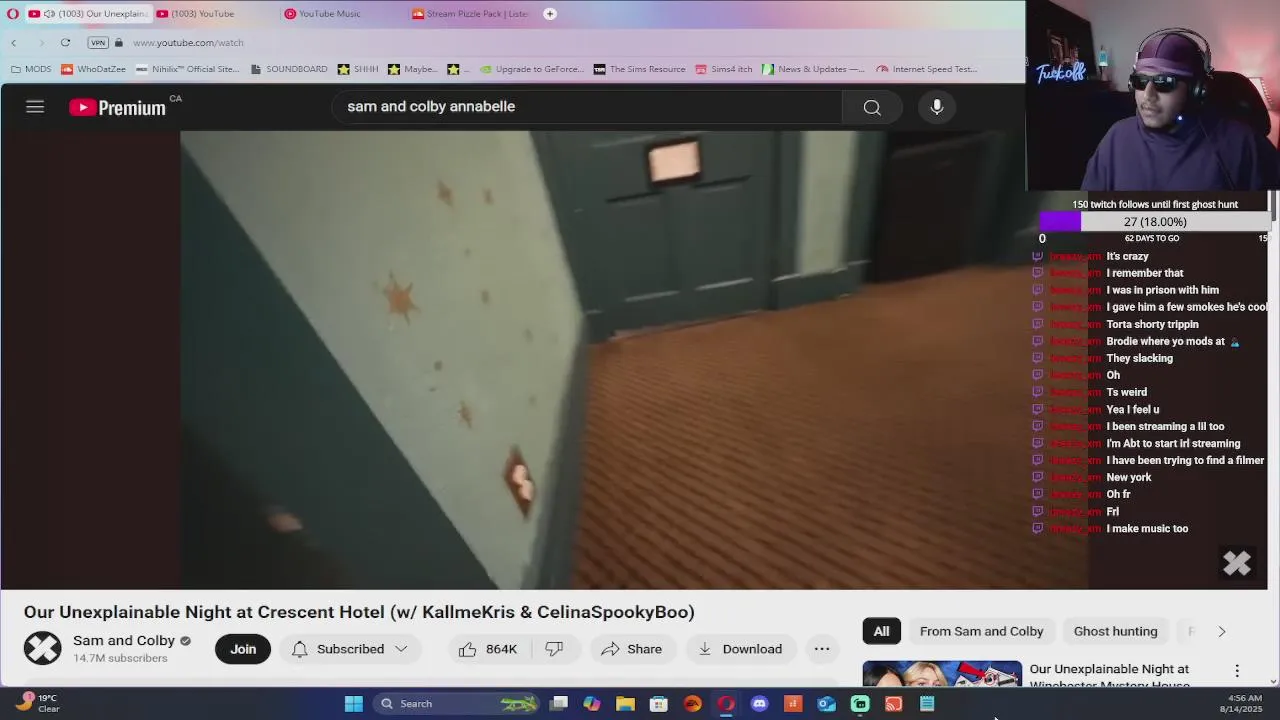1280x720 pixels.
Task: Select the From Sam and Colby chip
Action: [981, 631]
